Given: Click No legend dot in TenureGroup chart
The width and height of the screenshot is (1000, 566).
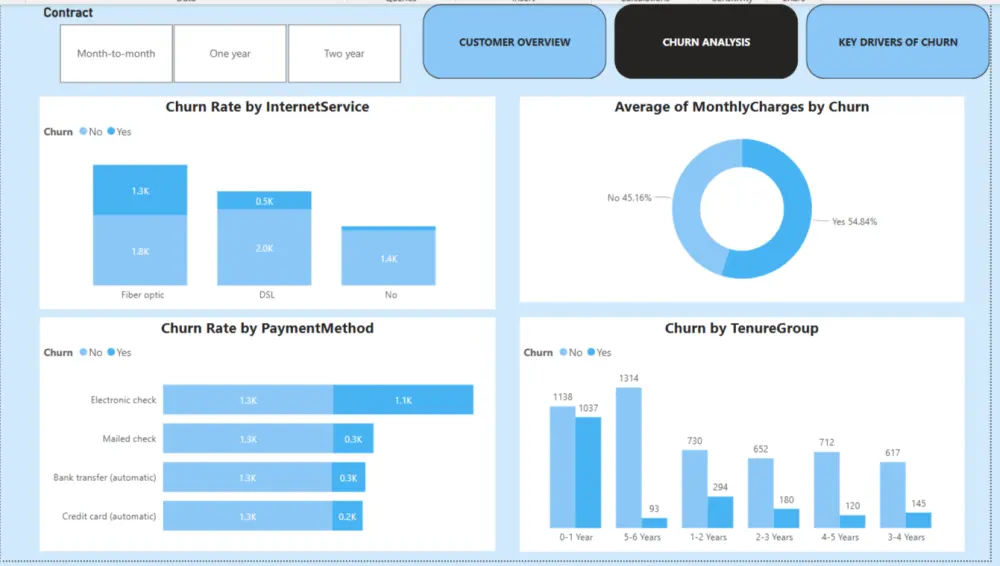Looking at the screenshot, I should tap(563, 352).
